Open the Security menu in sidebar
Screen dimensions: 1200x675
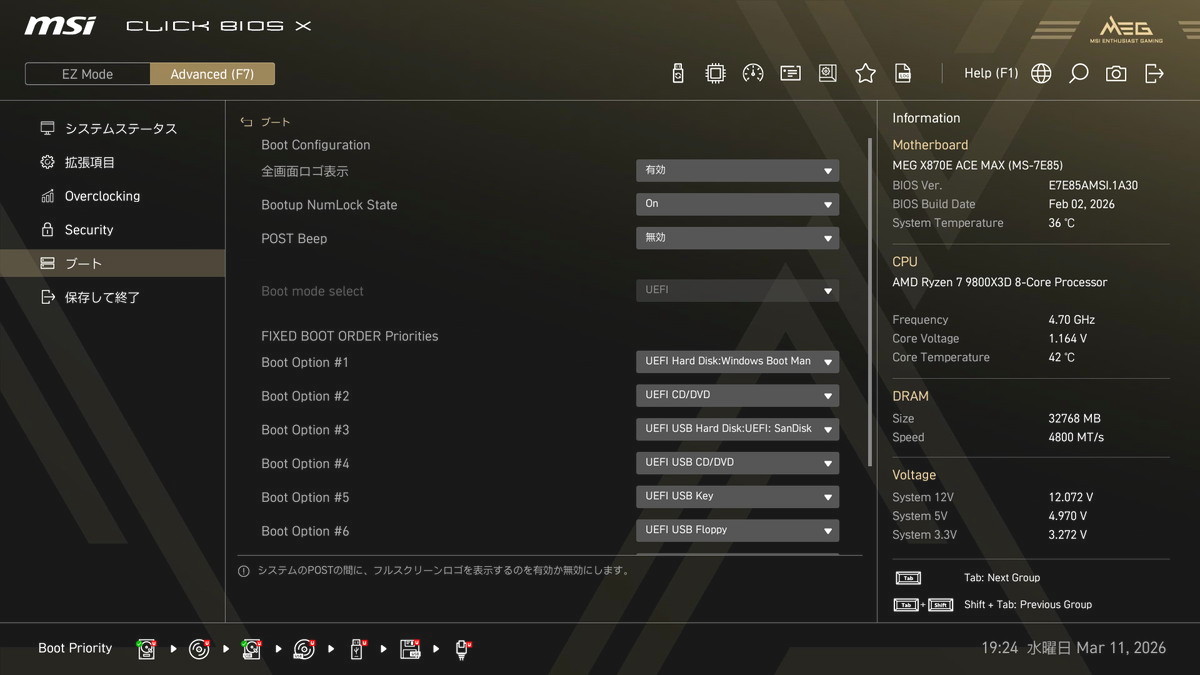[x=89, y=230]
